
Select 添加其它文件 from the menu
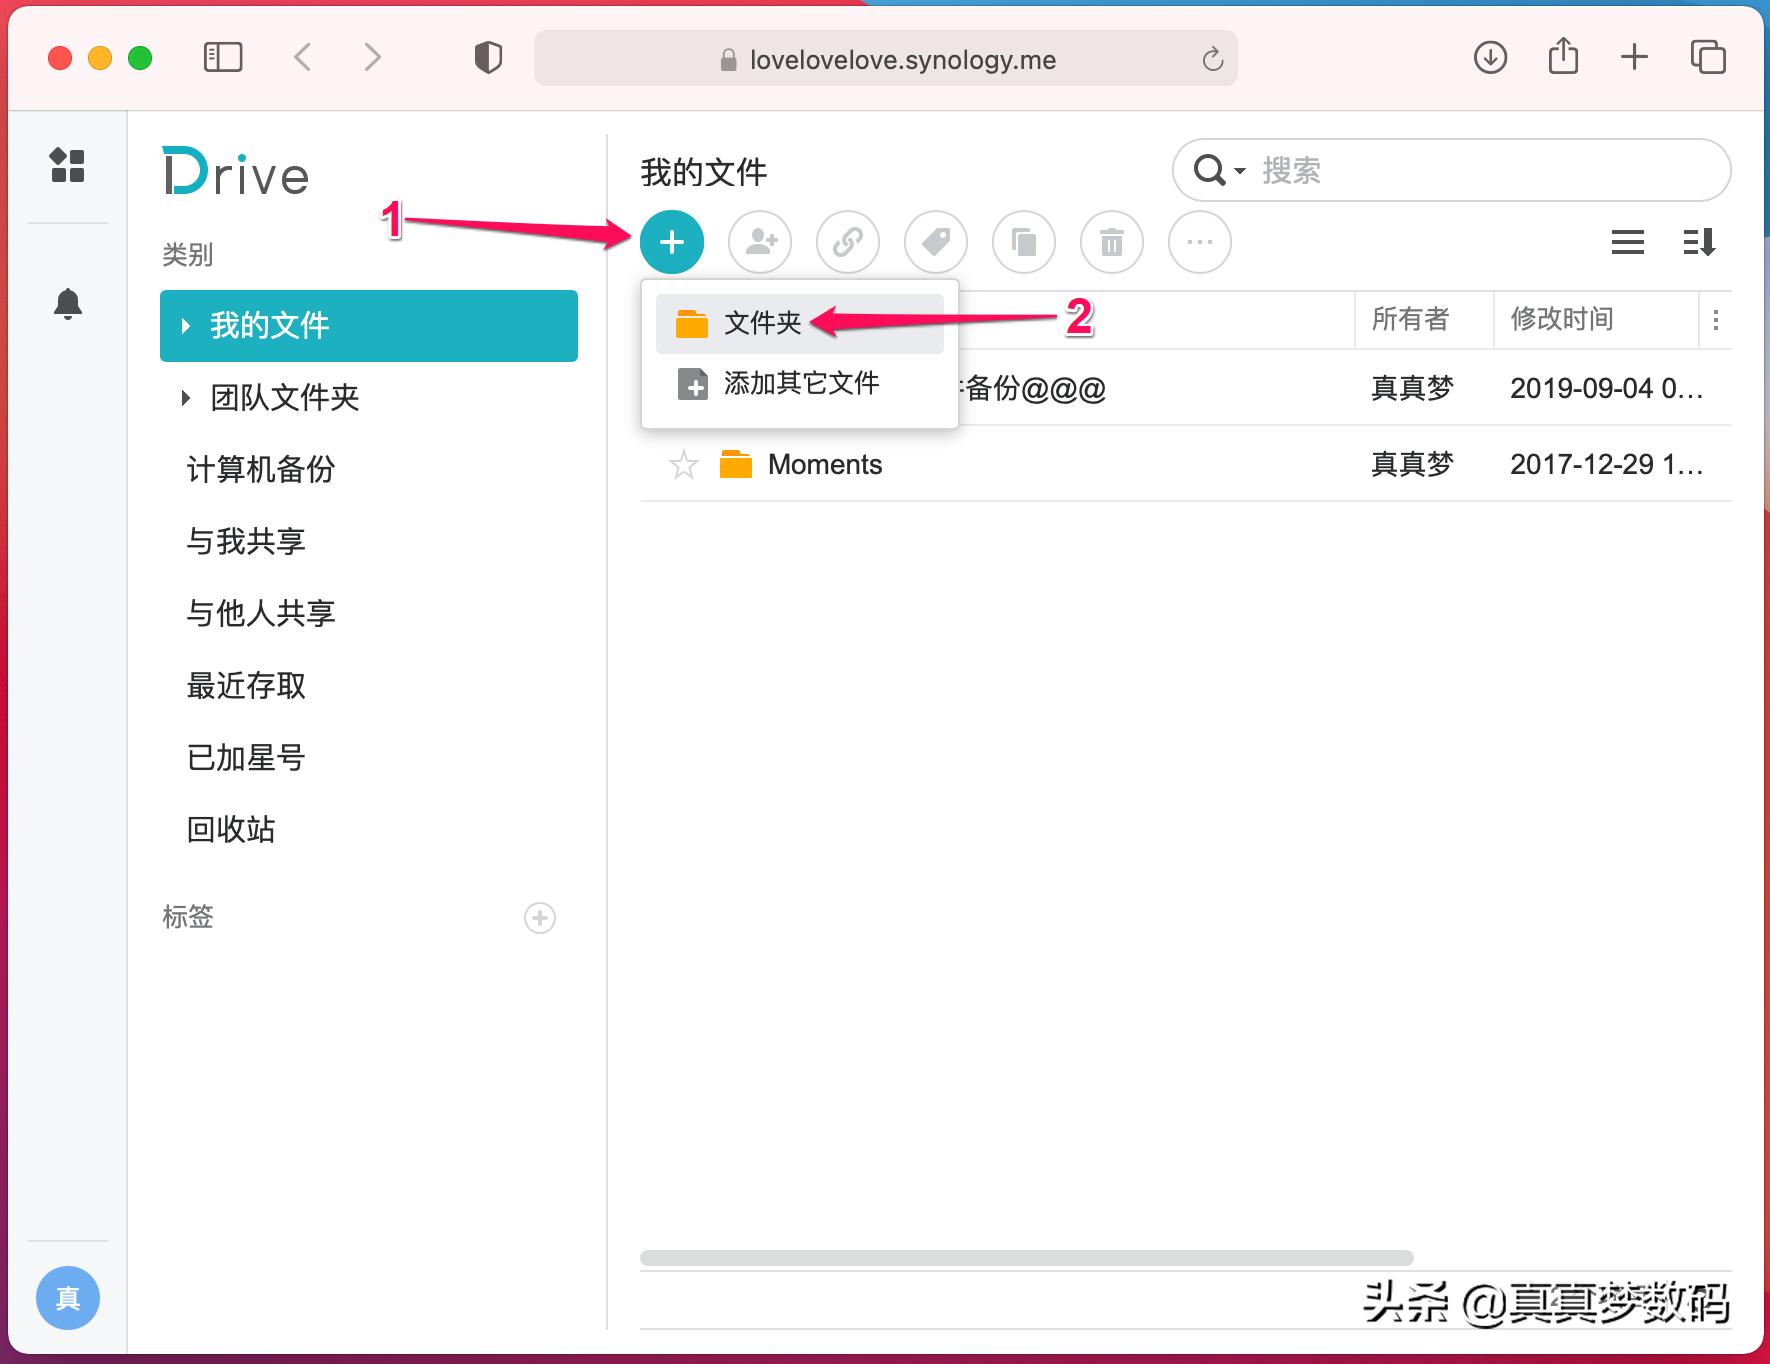click(x=800, y=383)
